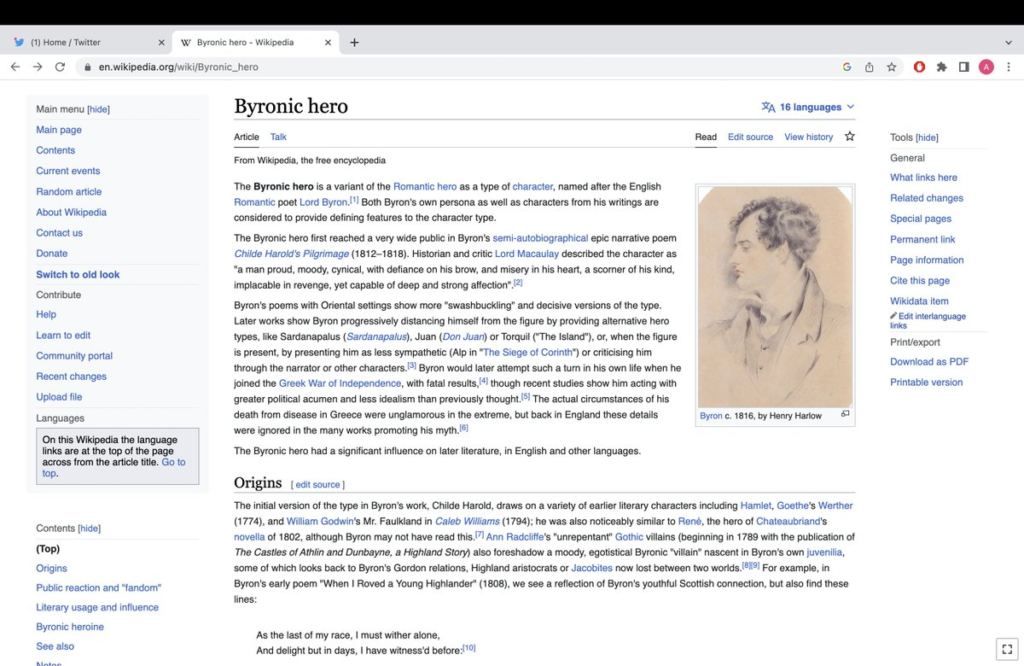Expand the 16 languages dropdown

coord(808,107)
